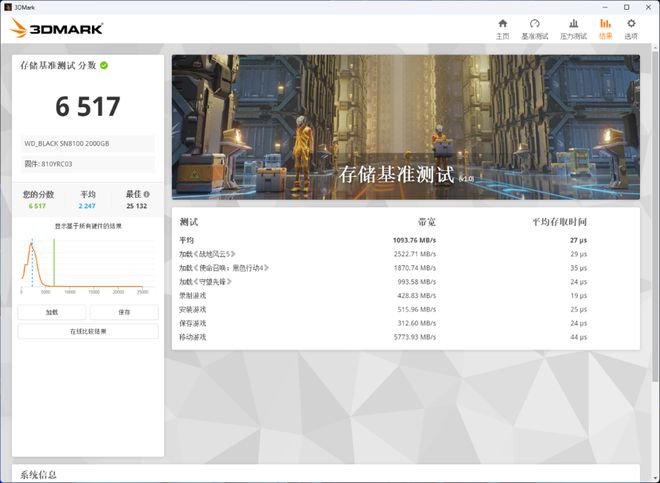Open the Home (主页) tab icon
The image size is (660, 483).
click(503, 24)
